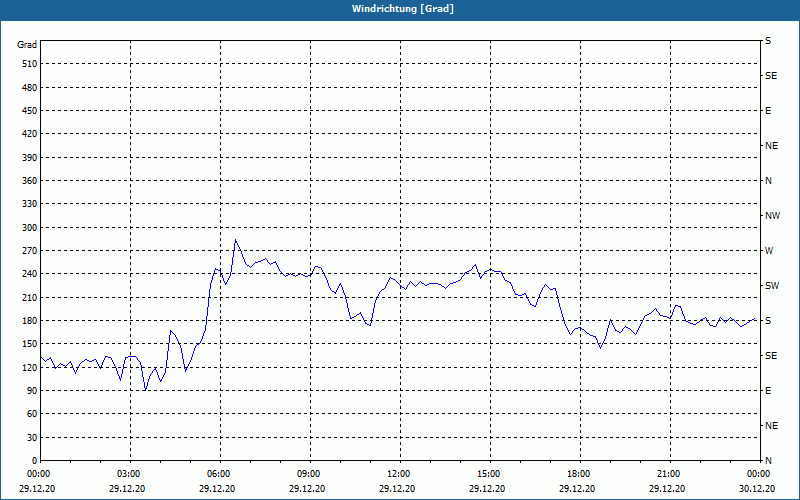Click the 180 y-axis value
Viewport: 800px width, 500px height.
coord(30,321)
